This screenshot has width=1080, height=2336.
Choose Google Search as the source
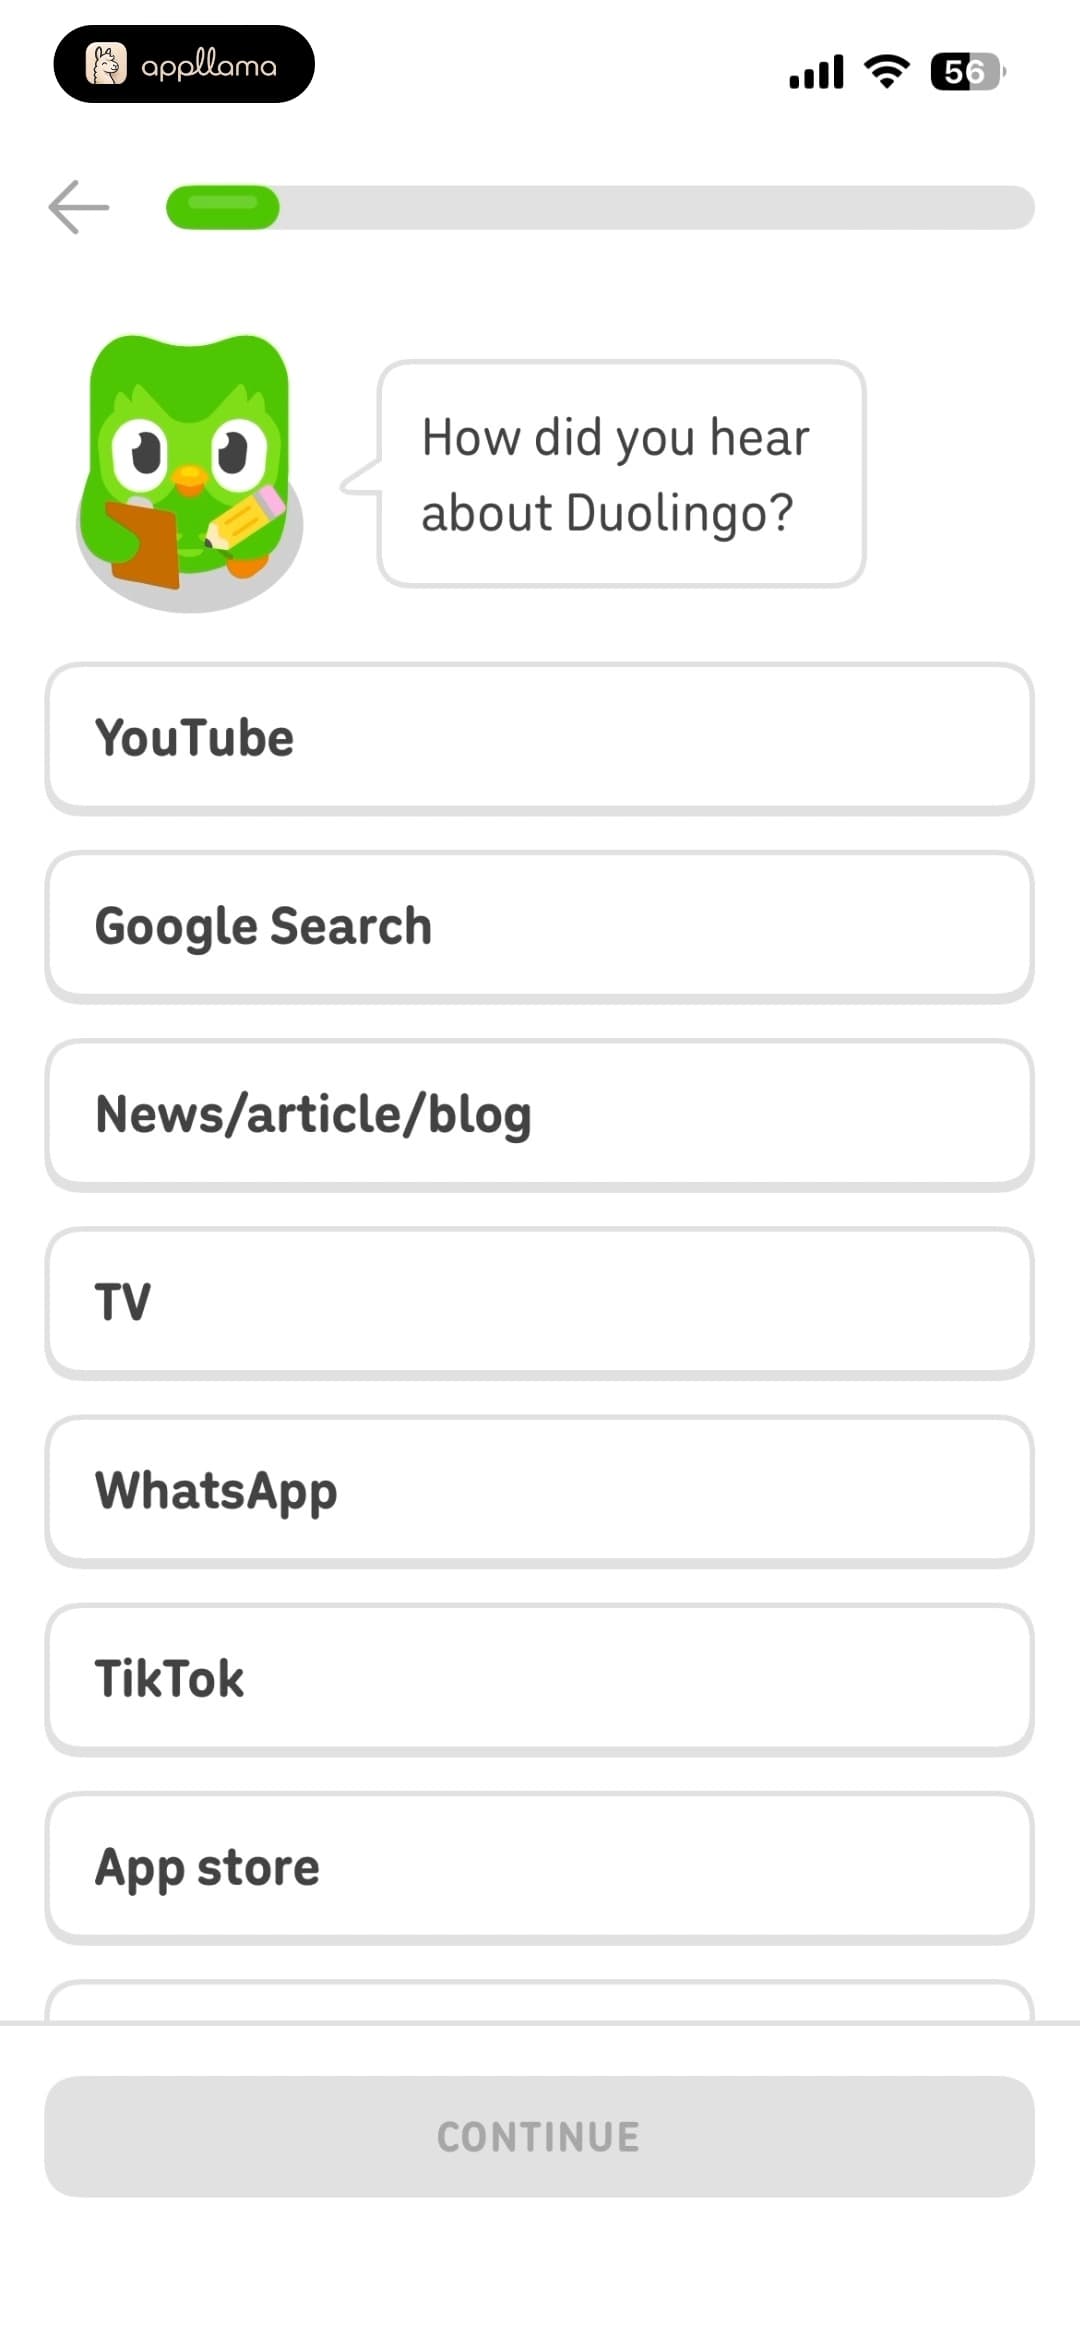coord(540,926)
